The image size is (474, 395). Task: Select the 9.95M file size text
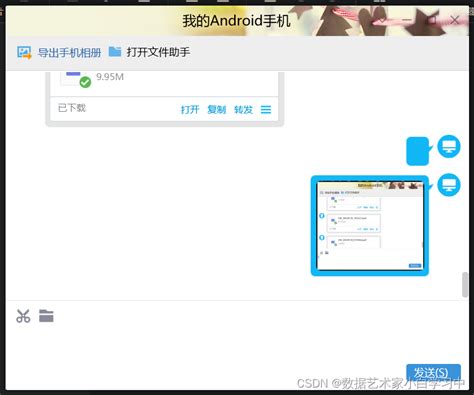point(110,77)
